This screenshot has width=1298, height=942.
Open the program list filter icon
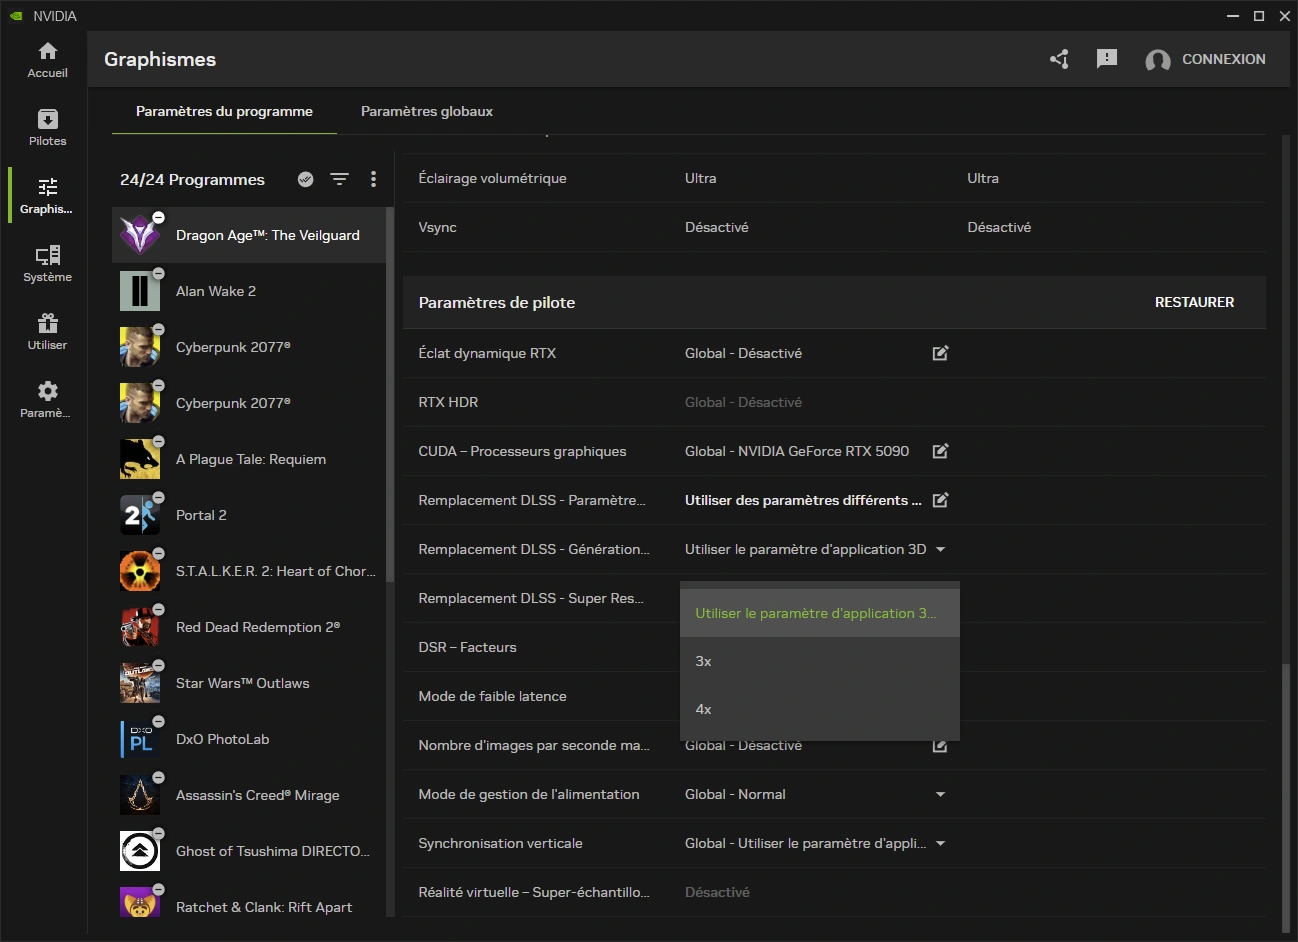coord(340,179)
